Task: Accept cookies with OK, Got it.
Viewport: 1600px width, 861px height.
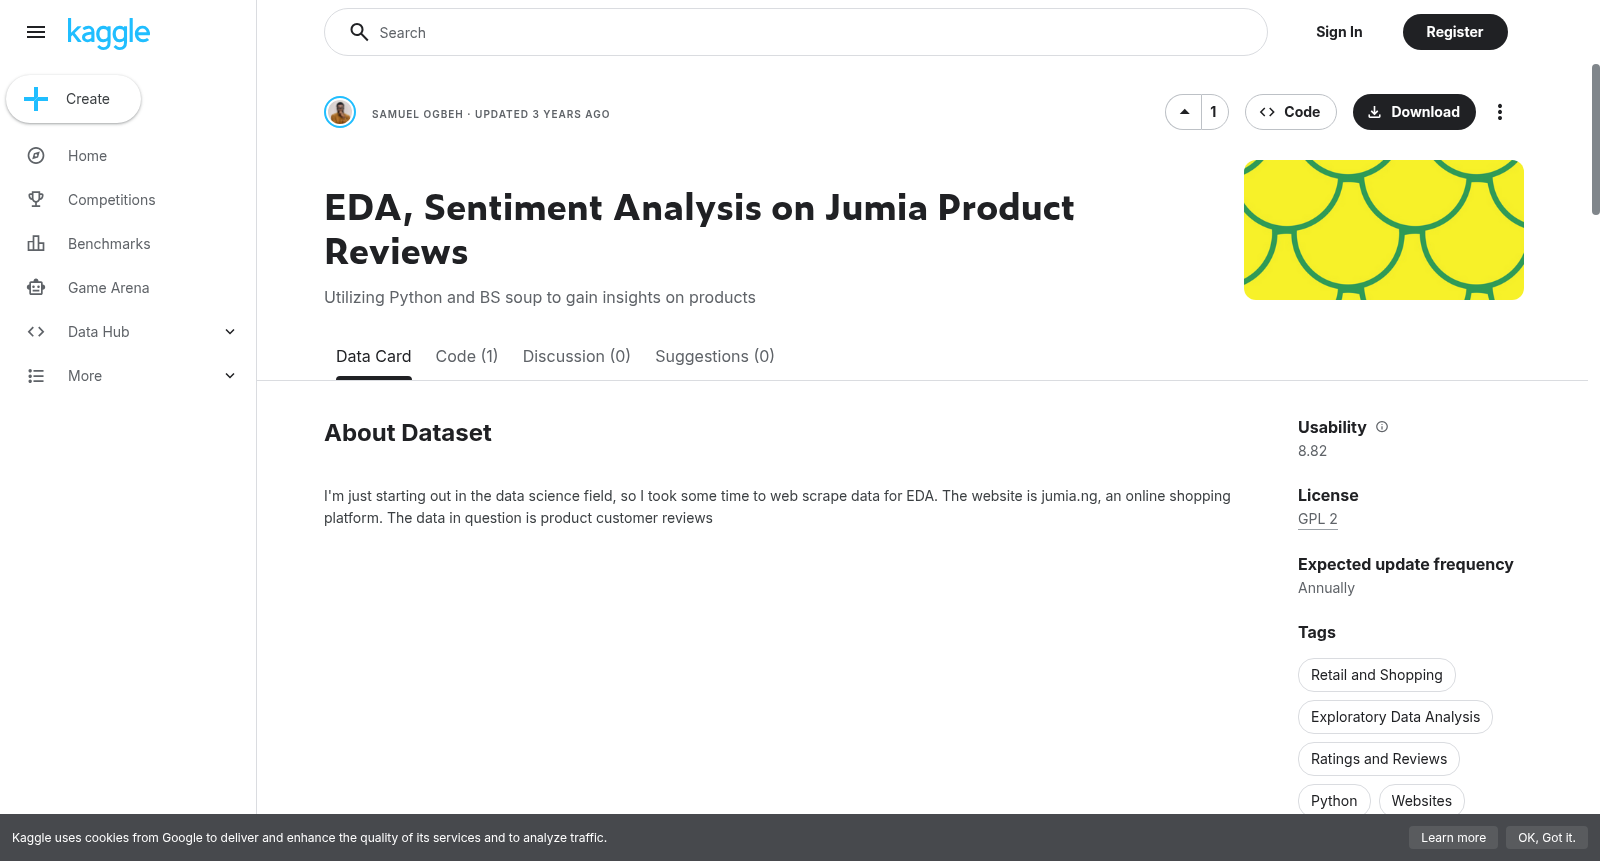Action: pos(1546,838)
